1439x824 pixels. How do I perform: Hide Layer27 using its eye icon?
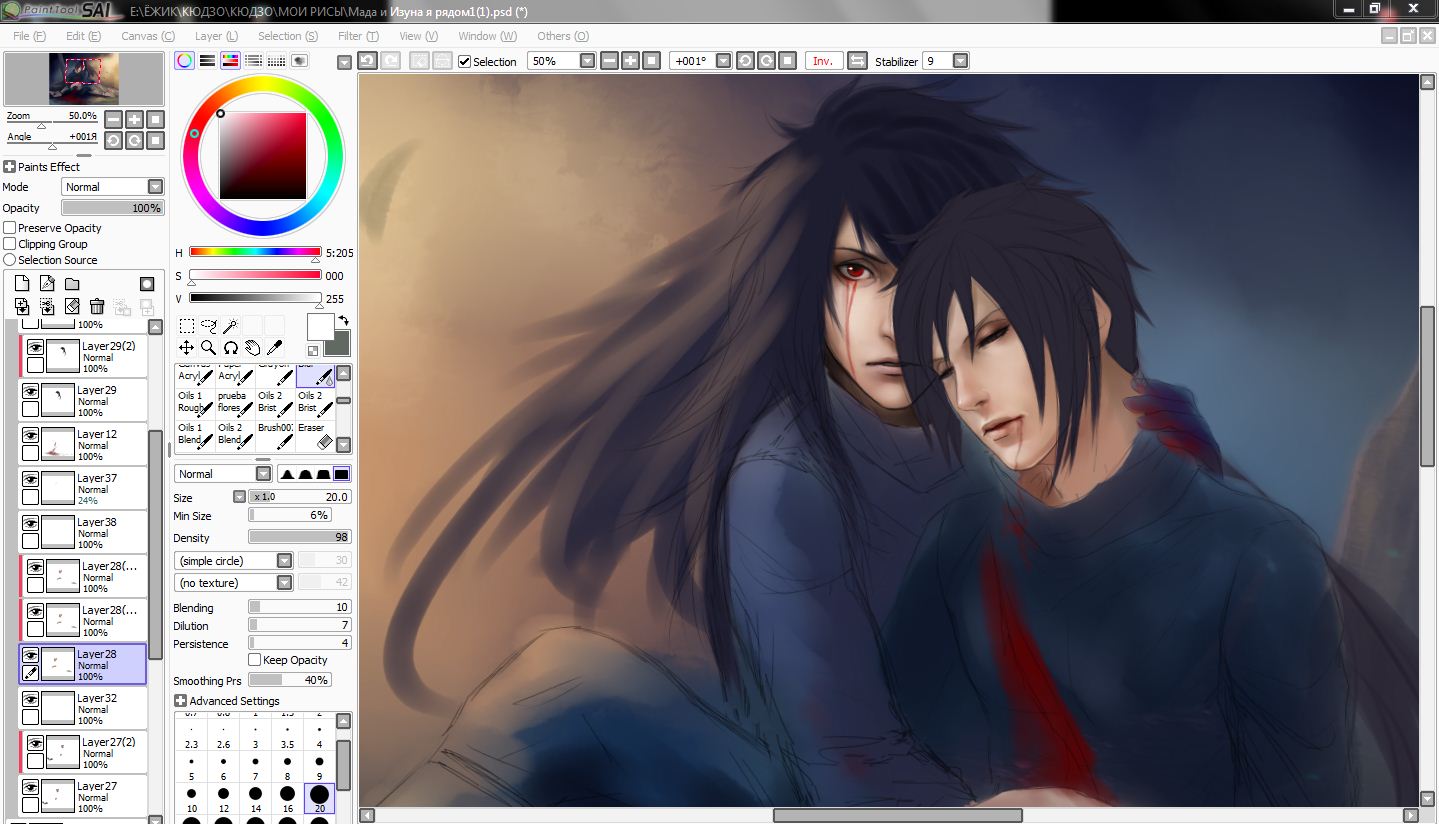[30, 787]
